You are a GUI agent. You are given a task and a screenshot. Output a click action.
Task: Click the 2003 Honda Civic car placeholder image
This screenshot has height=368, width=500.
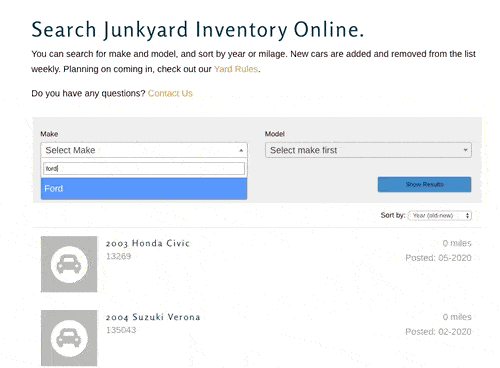(x=69, y=264)
